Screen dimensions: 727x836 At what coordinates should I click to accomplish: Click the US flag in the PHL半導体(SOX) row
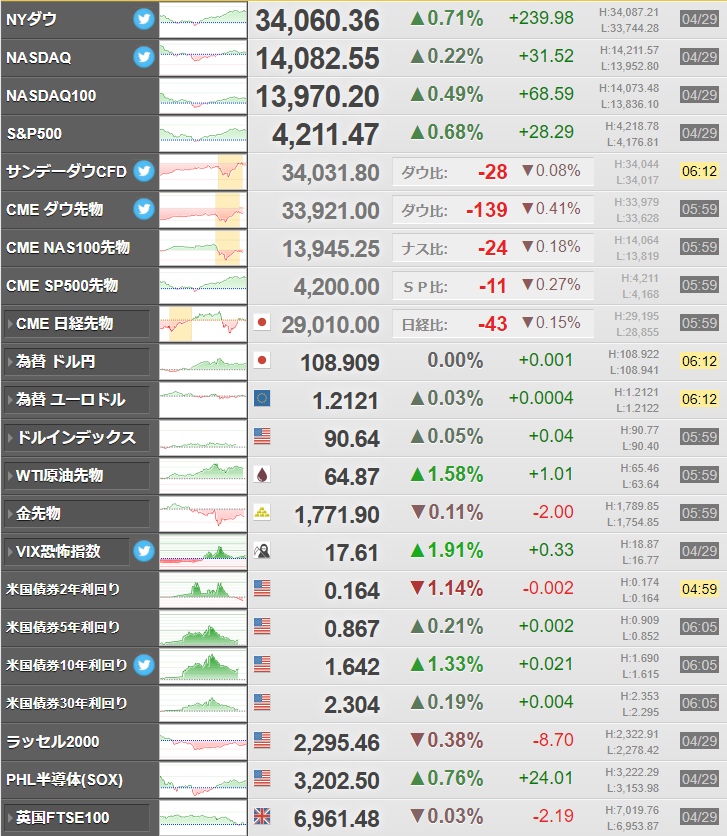pyautogui.click(x=262, y=778)
